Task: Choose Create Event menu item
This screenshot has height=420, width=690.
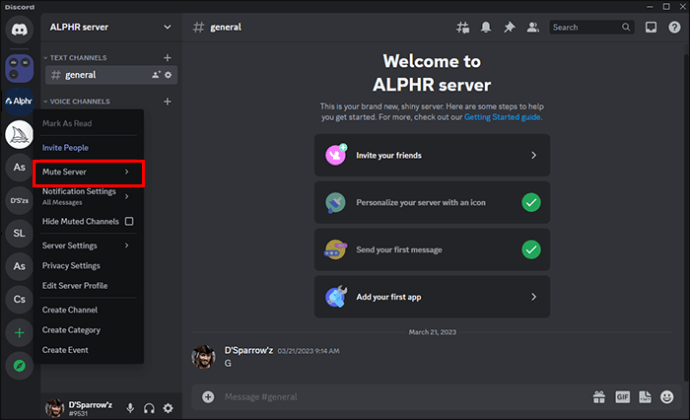Action: pyautogui.click(x=88, y=350)
